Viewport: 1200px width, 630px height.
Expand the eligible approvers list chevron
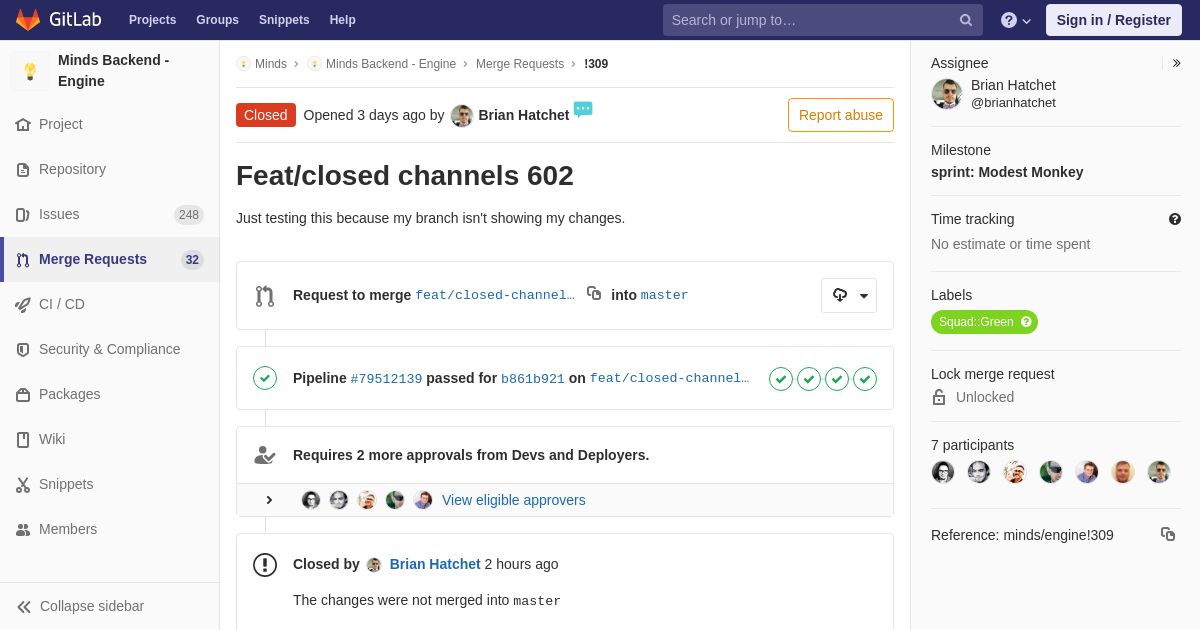point(269,500)
